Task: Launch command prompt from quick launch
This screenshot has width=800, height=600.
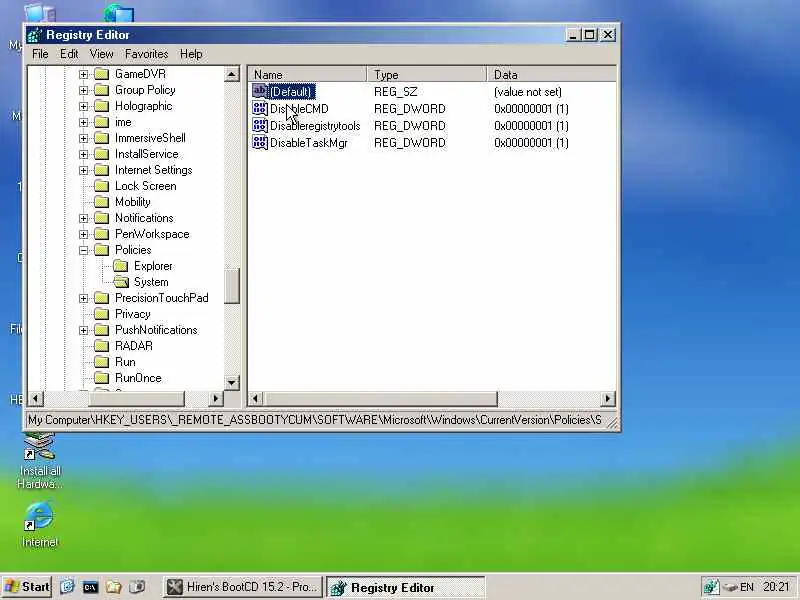Action: point(90,587)
